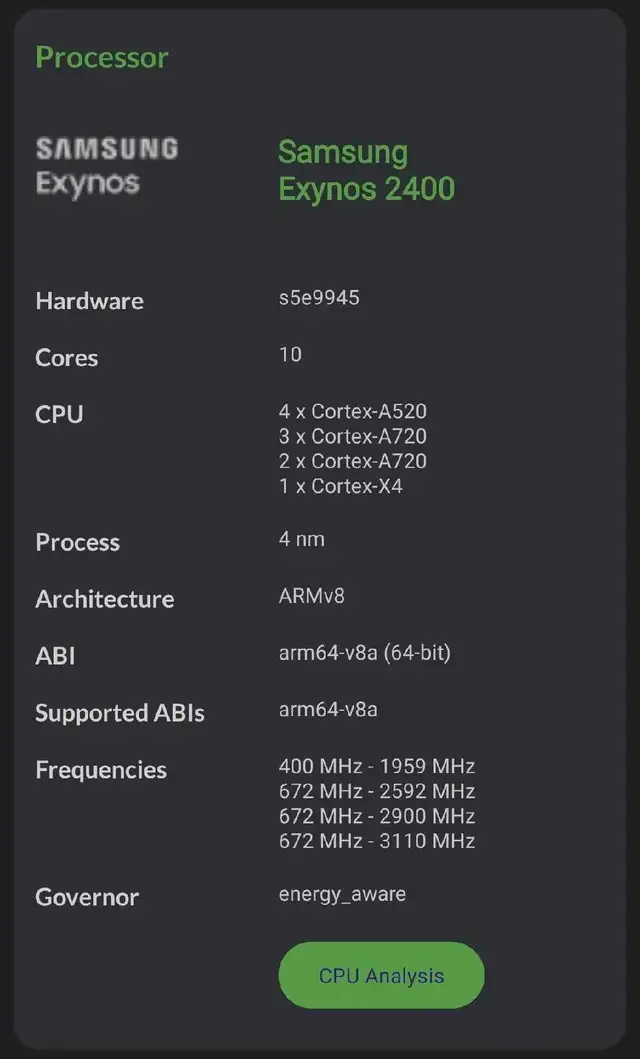Tap the Governor label
The height and width of the screenshot is (1059, 640).
click(x=87, y=898)
